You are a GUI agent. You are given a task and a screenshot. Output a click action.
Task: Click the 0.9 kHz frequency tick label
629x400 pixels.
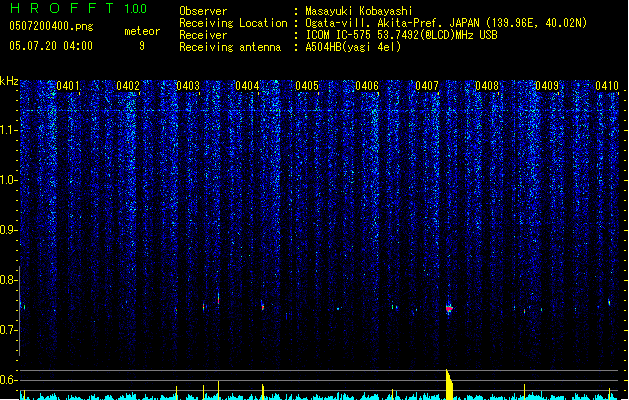pos(8,230)
